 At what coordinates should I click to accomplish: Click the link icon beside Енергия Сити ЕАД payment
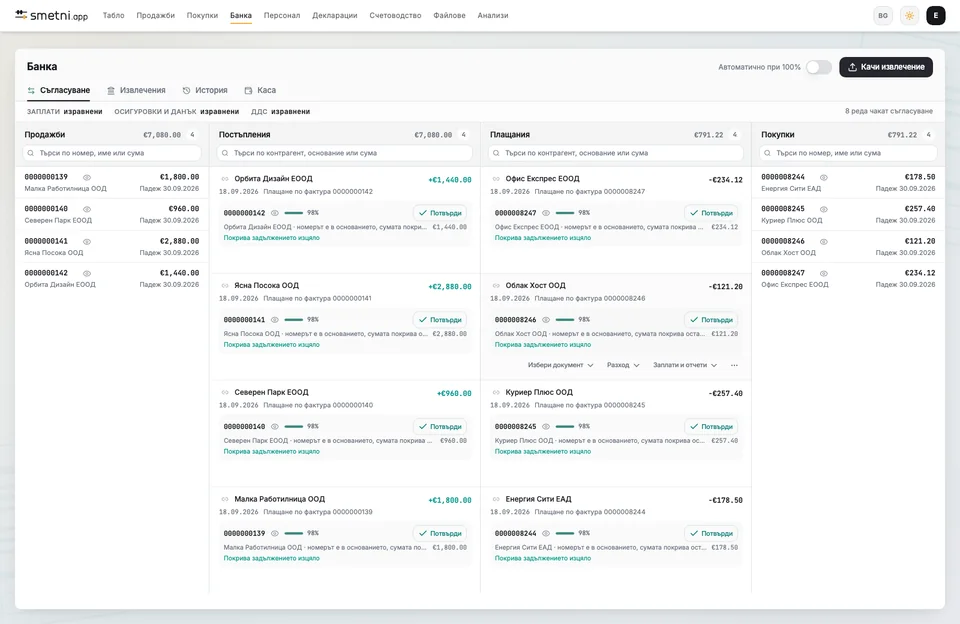pos(496,500)
